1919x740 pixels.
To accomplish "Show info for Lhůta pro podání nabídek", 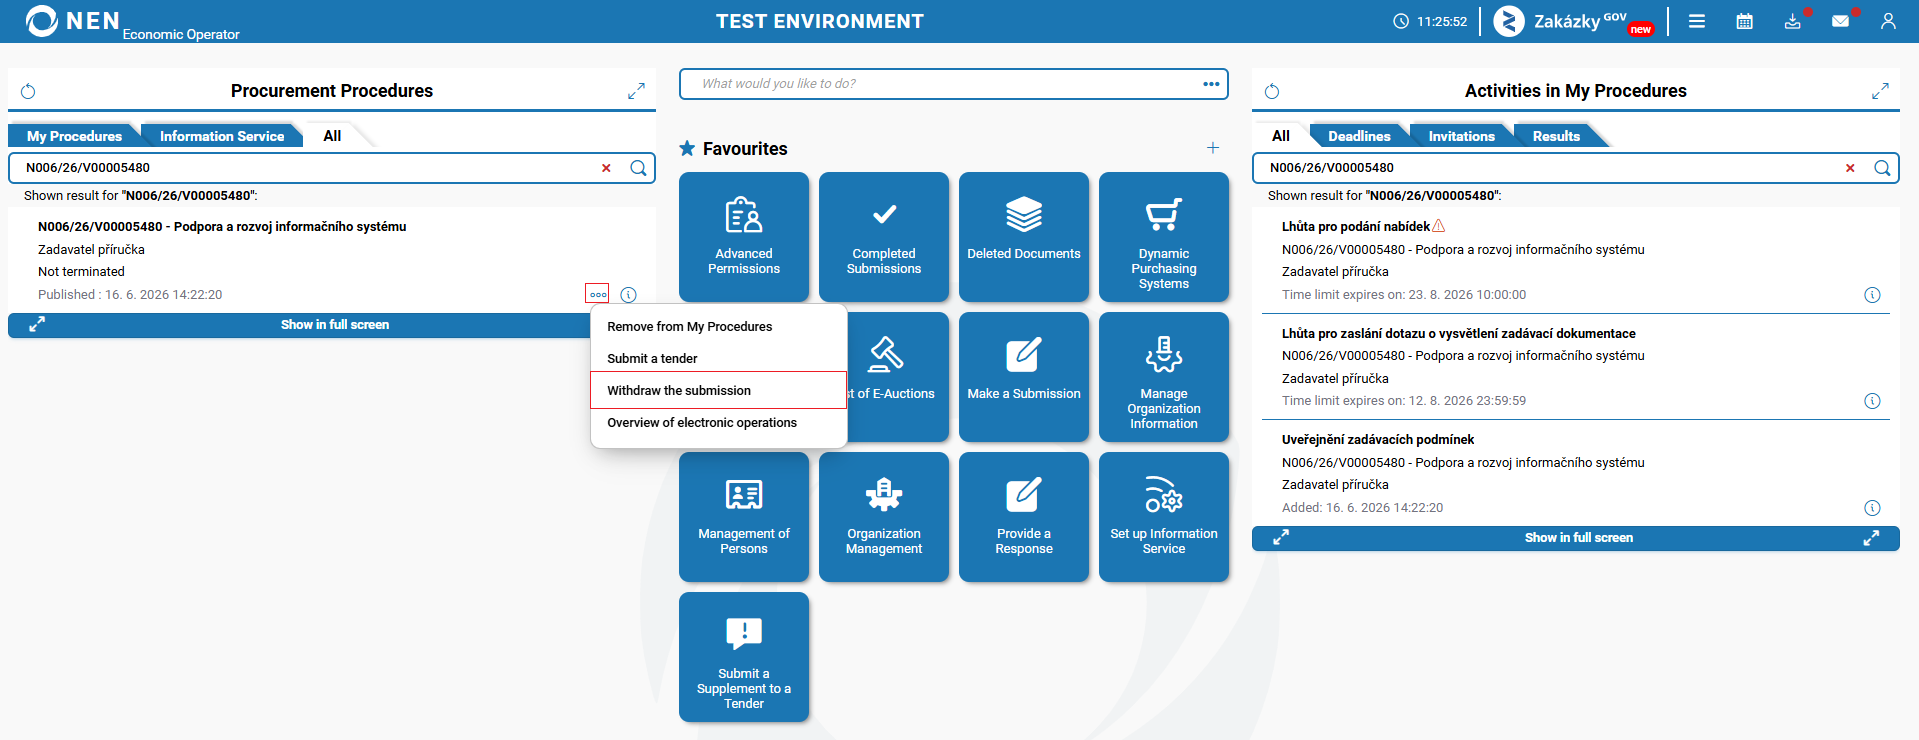I will tap(1872, 295).
